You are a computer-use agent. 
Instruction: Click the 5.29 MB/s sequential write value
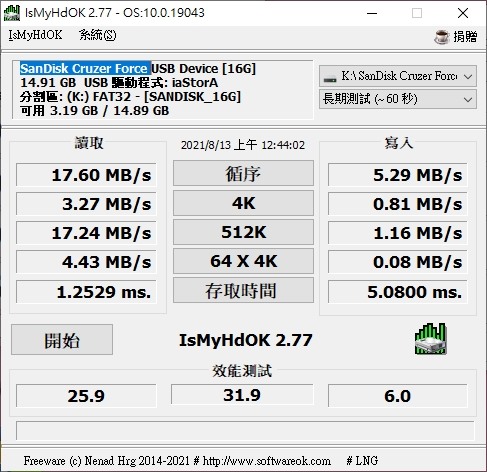[398, 175]
